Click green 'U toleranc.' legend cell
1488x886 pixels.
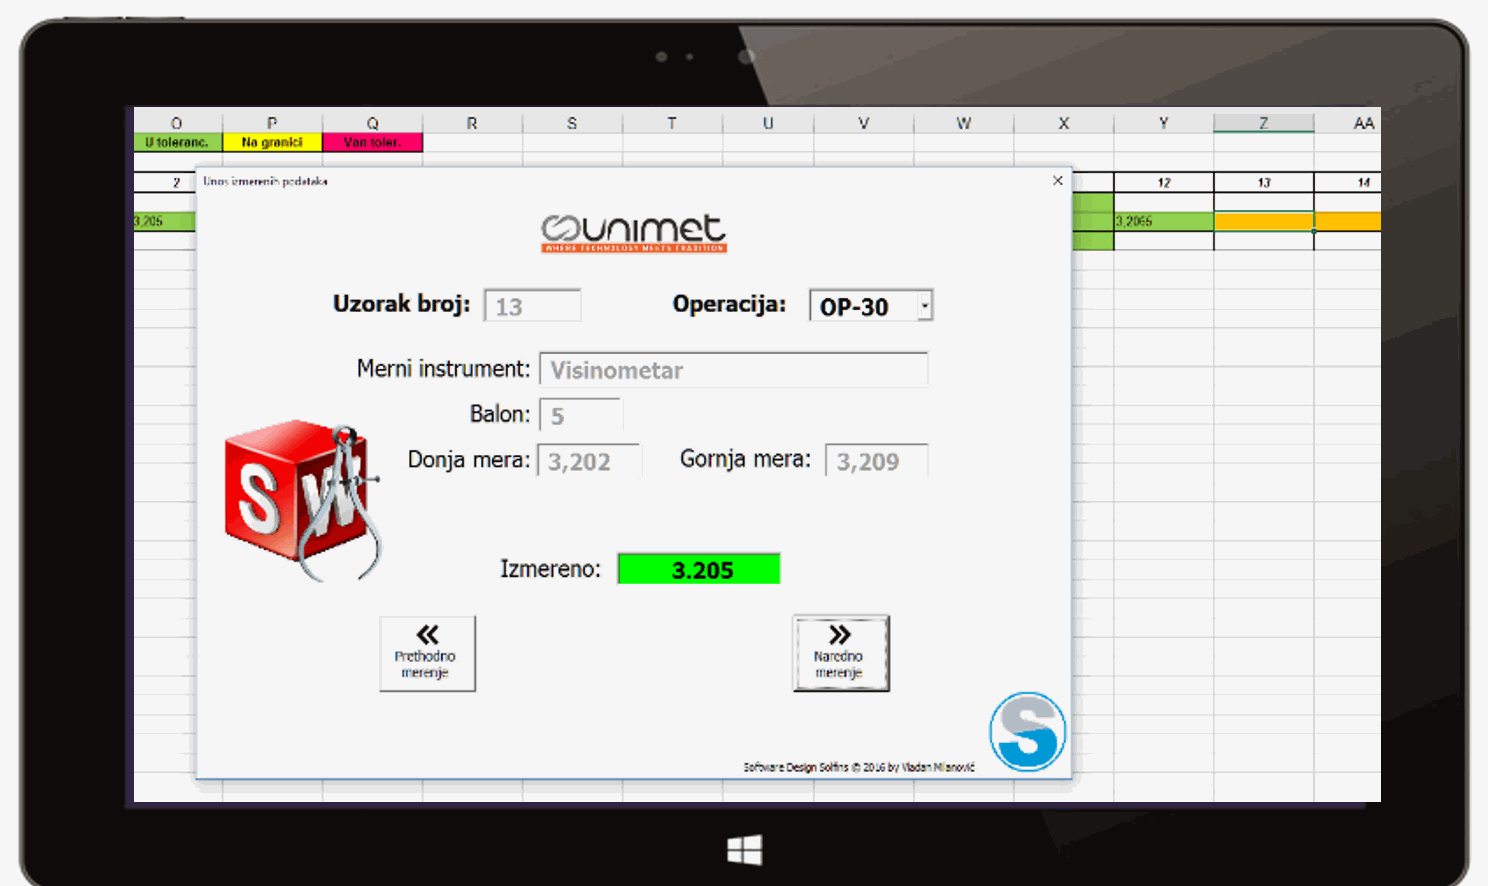pos(177,143)
